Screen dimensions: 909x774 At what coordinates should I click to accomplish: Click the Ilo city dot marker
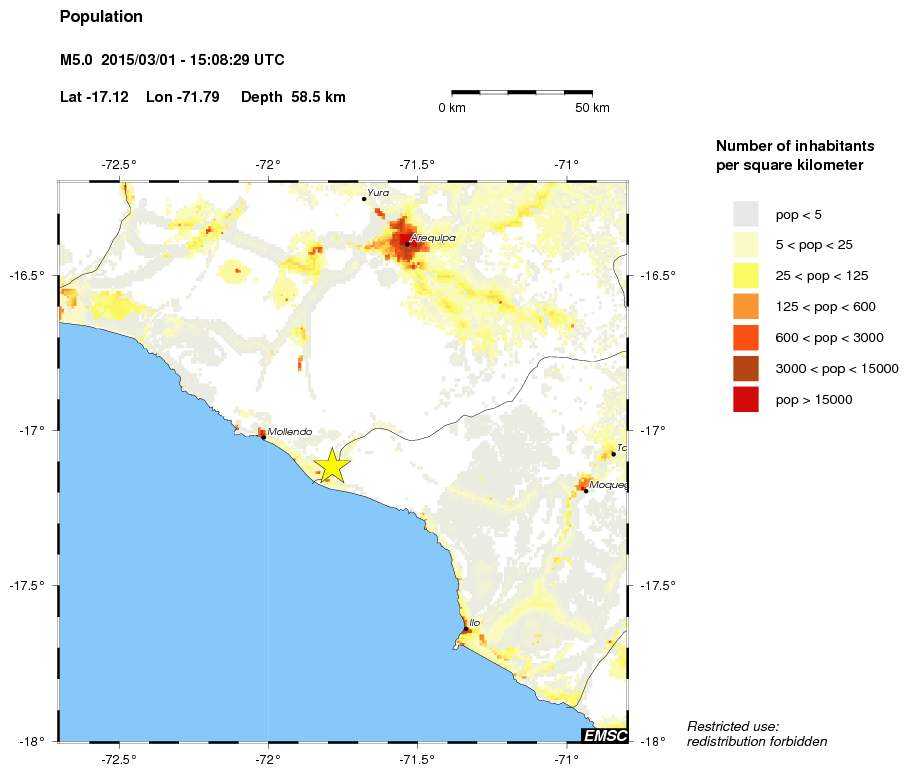coord(466,628)
